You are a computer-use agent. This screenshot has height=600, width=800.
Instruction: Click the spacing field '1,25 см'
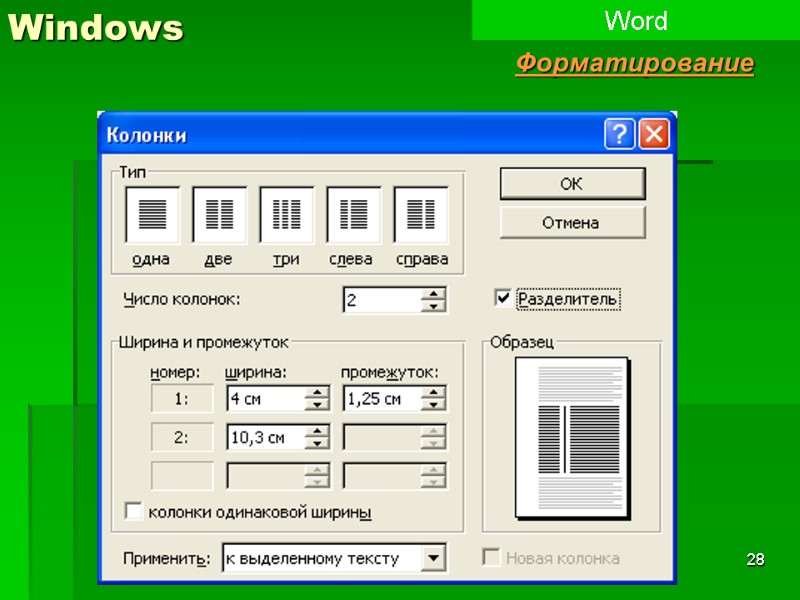click(383, 398)
